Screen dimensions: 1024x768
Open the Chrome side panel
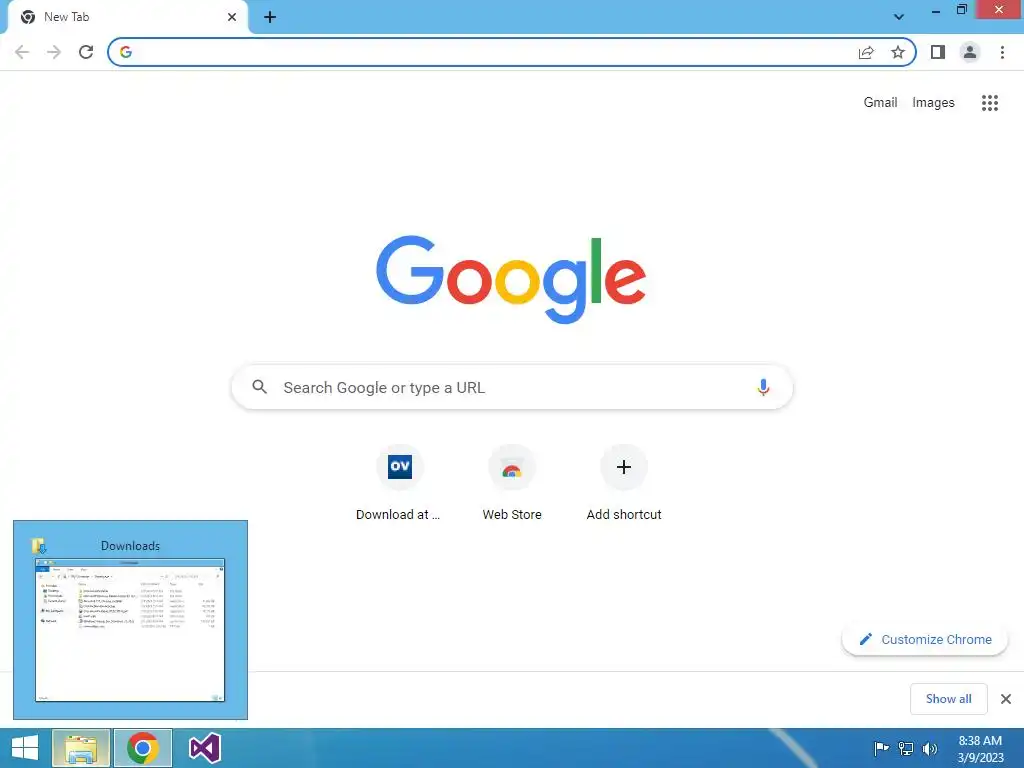[x=938, y=52]
